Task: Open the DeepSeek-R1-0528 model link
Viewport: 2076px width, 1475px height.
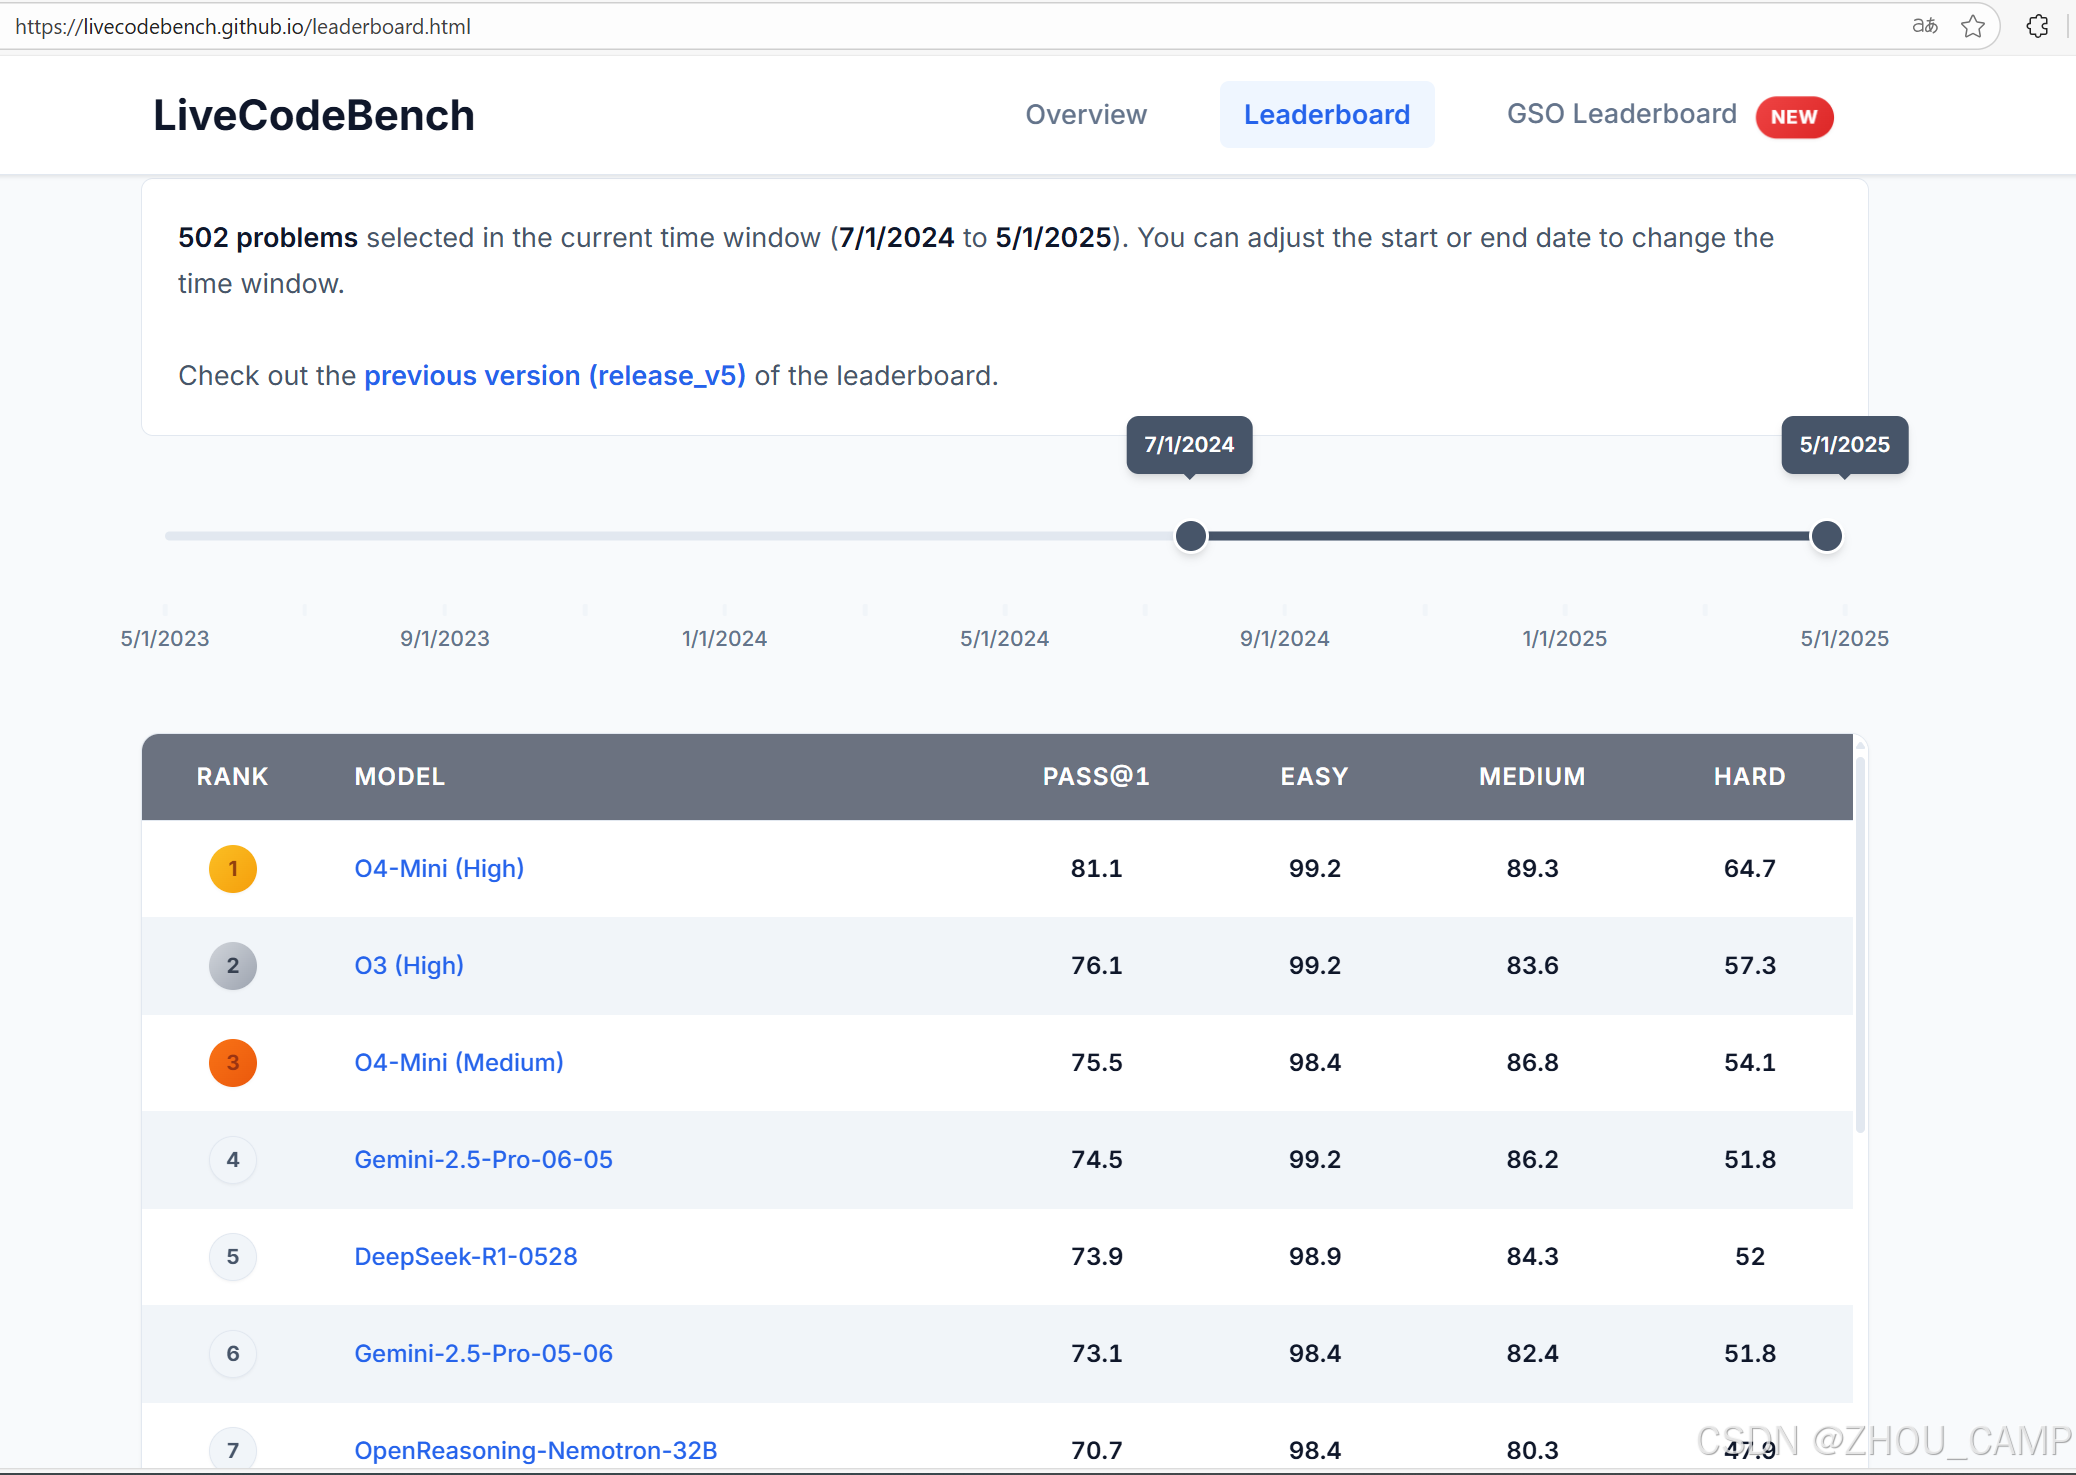Action: pyautogui.click(x=466, y=1256)
